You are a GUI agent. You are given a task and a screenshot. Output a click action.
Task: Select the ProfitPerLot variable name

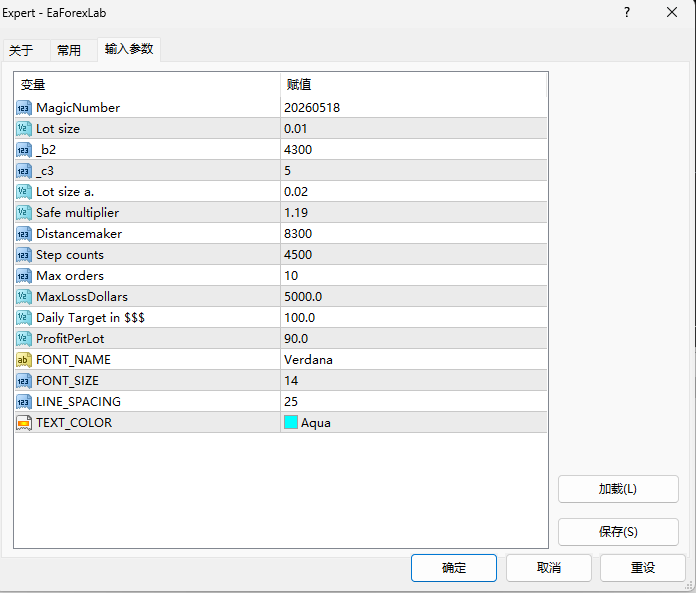(70, 339)
